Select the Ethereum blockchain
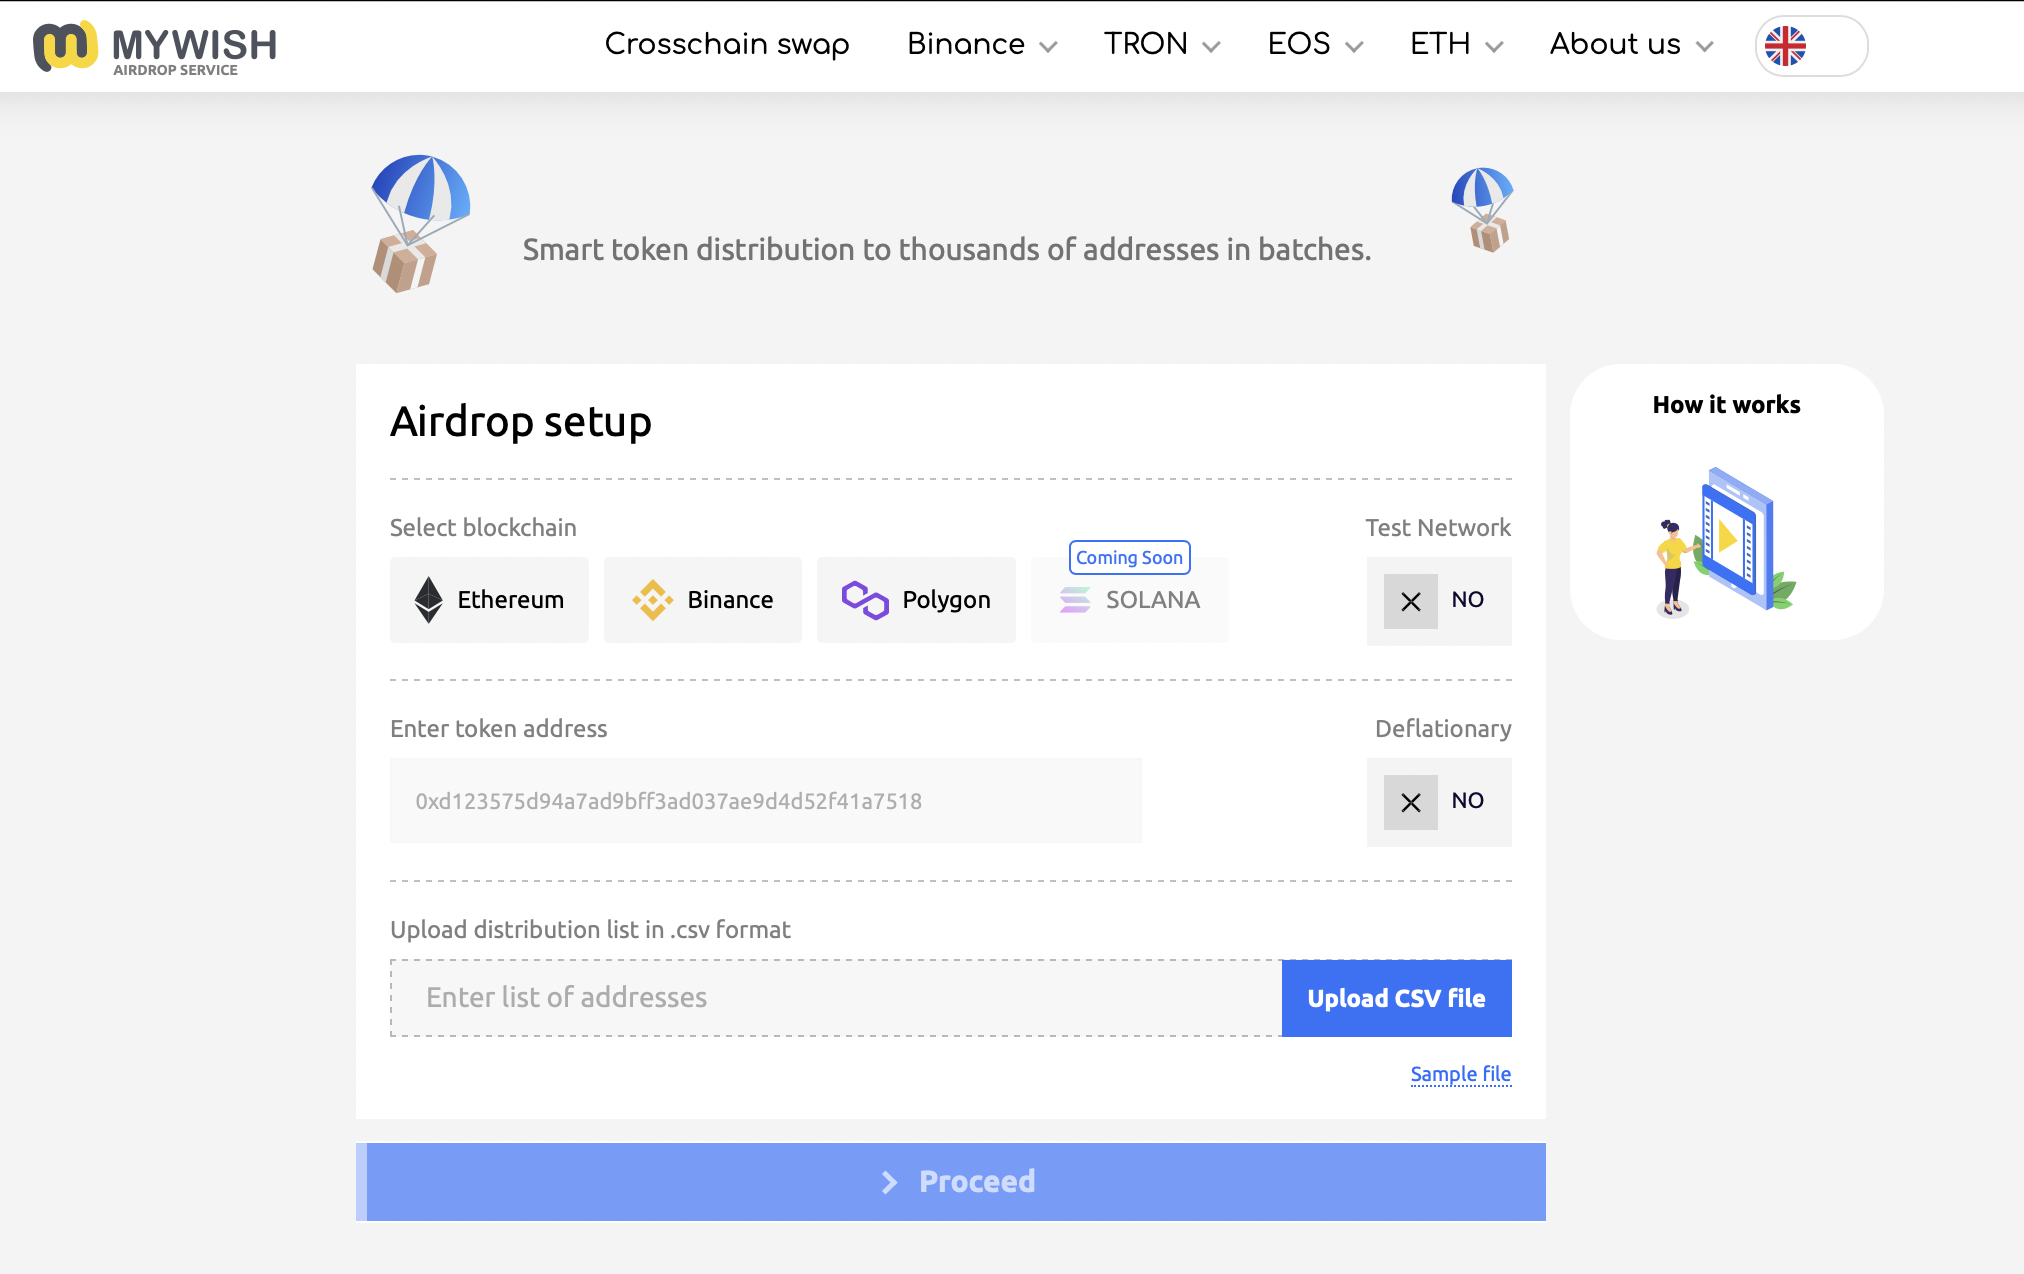Viewport: 2024px width, 1274px height. click(x=489, y=600)
